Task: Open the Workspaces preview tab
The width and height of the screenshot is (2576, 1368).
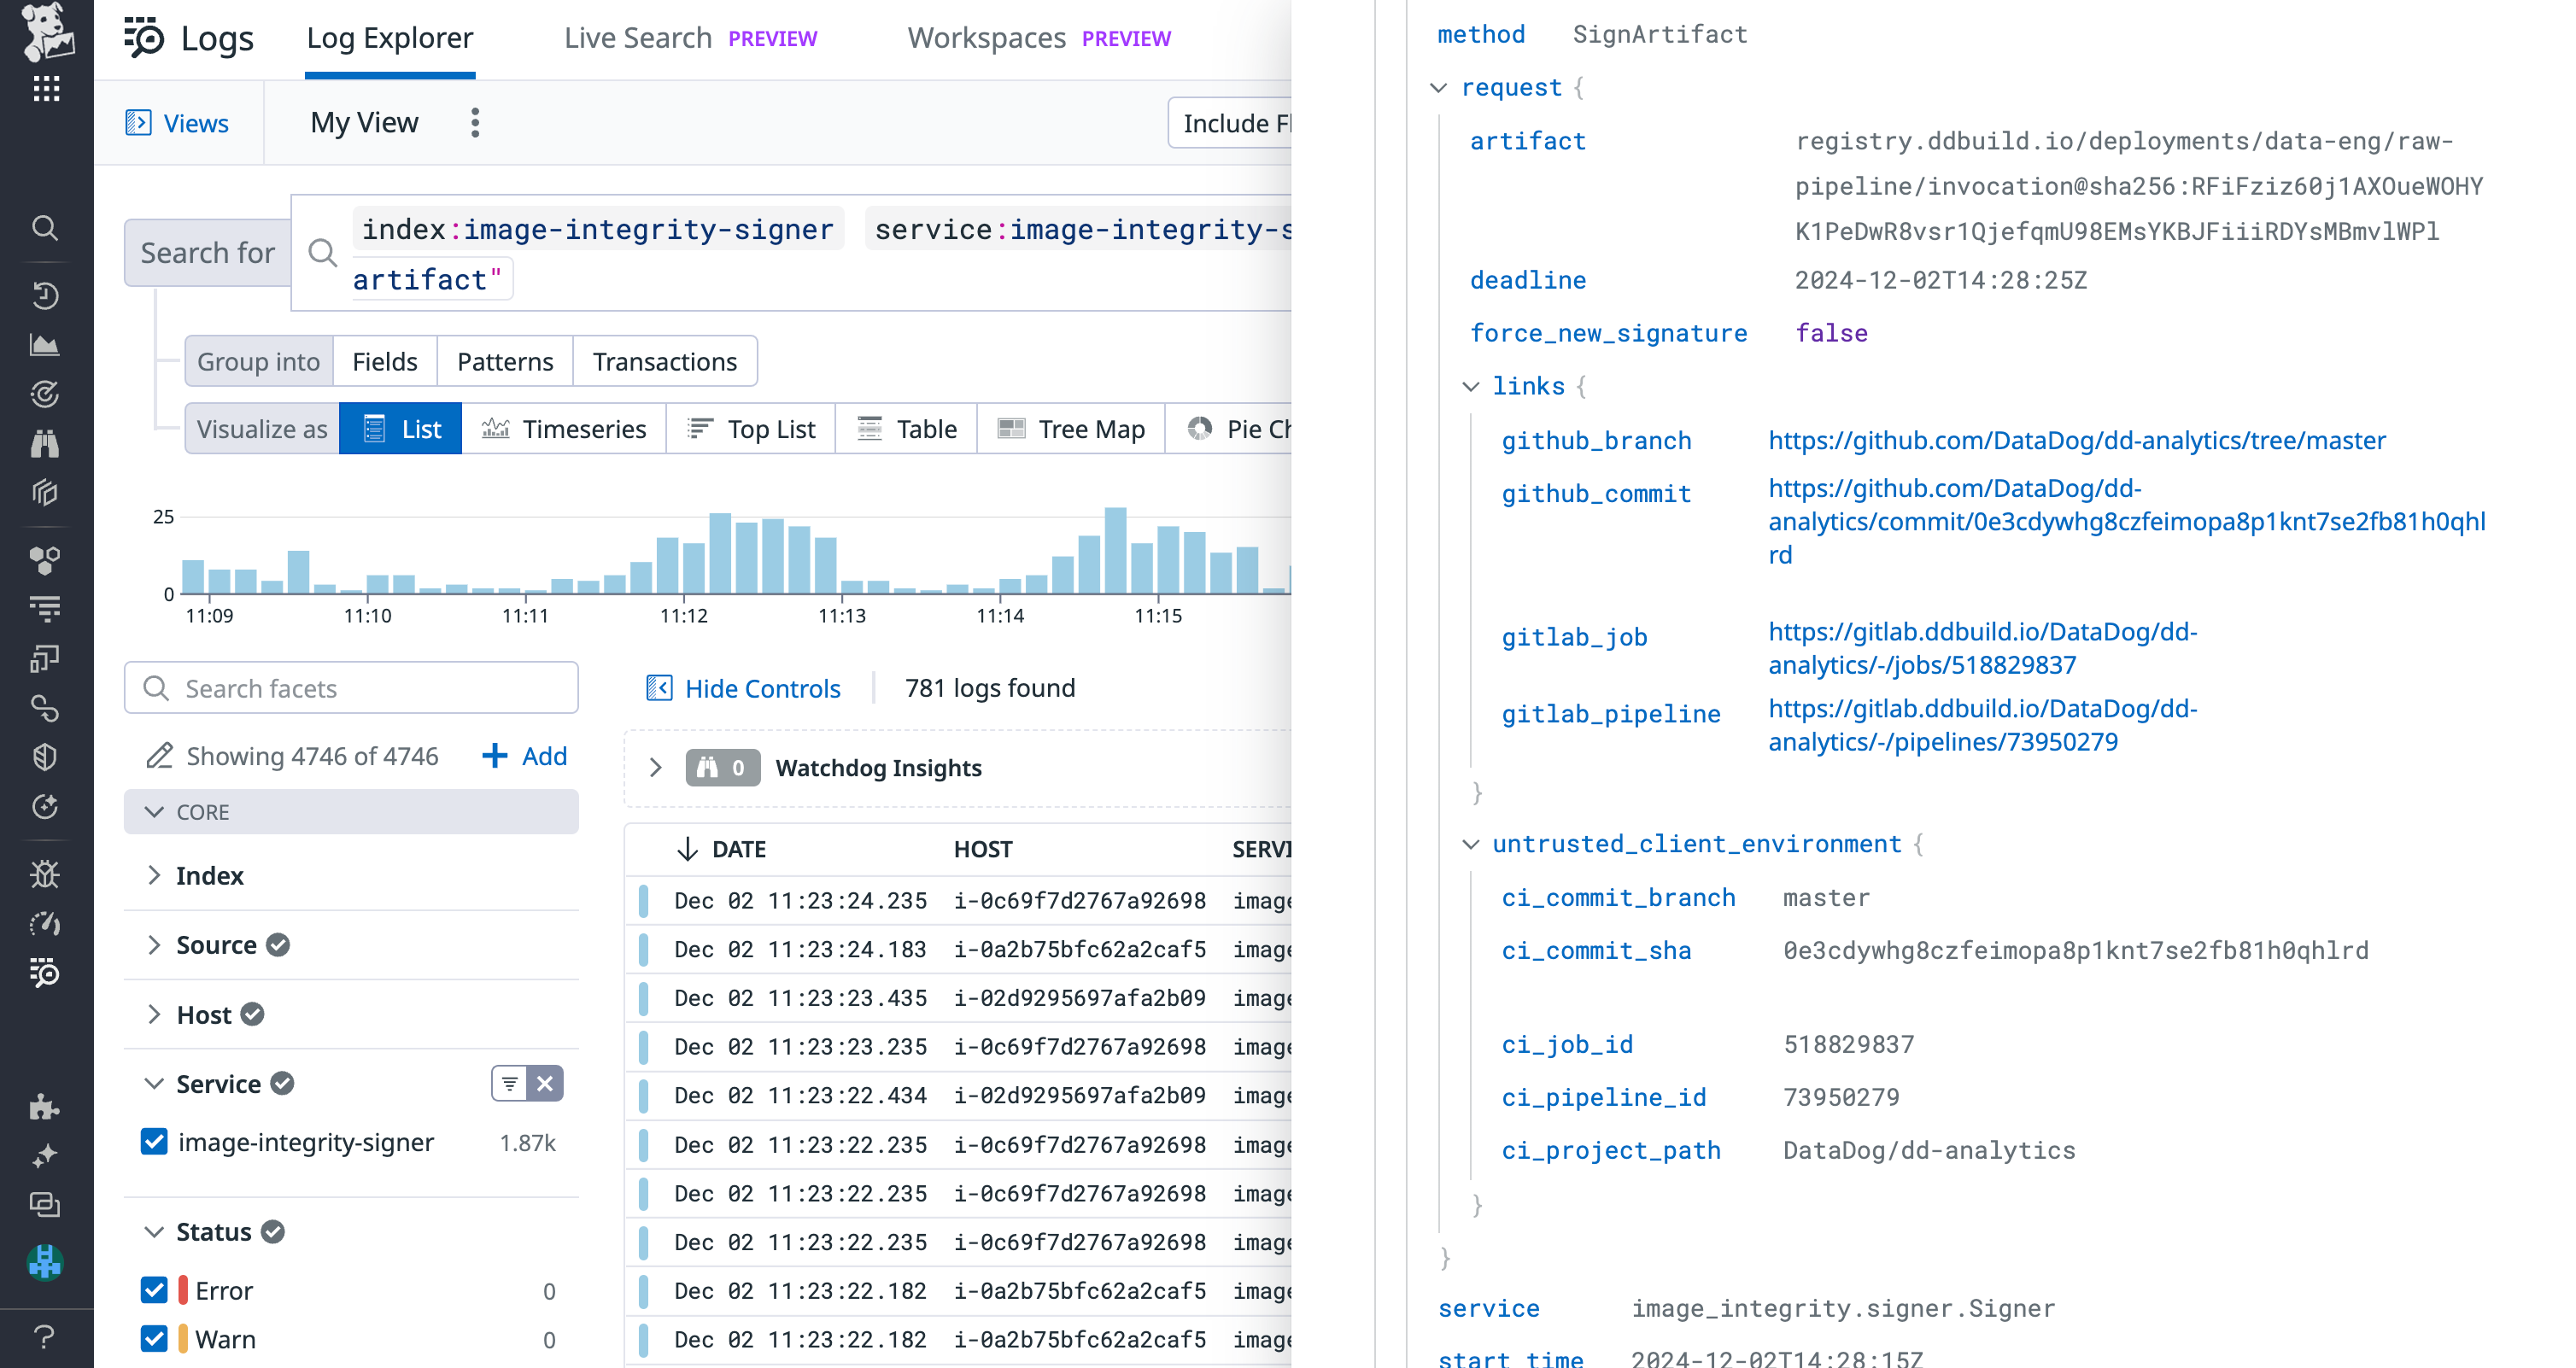Action: 986,37
